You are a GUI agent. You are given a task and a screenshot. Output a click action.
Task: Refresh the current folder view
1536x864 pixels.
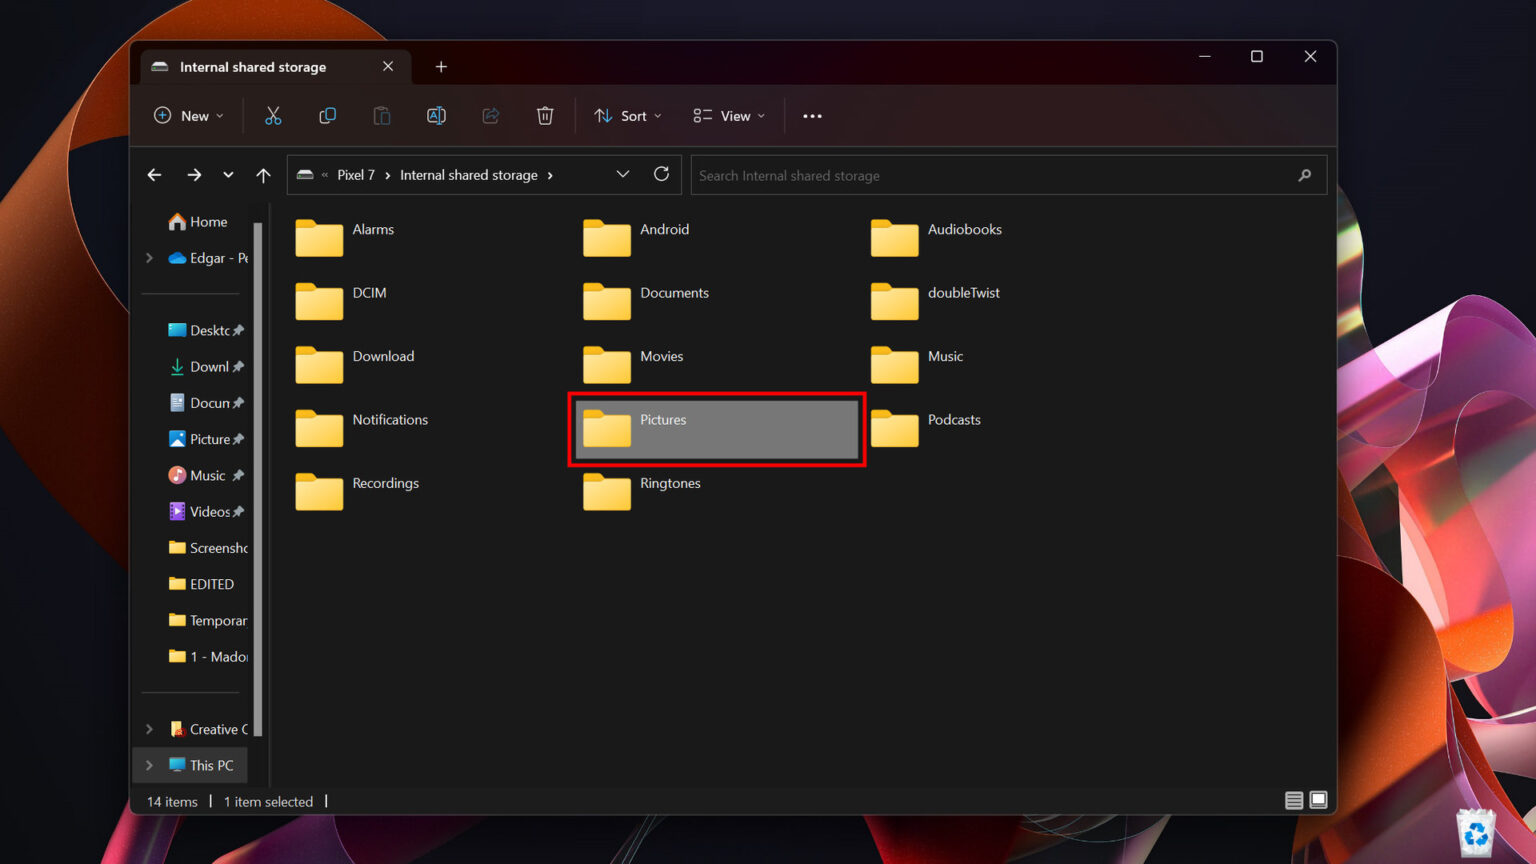point(661,174)
